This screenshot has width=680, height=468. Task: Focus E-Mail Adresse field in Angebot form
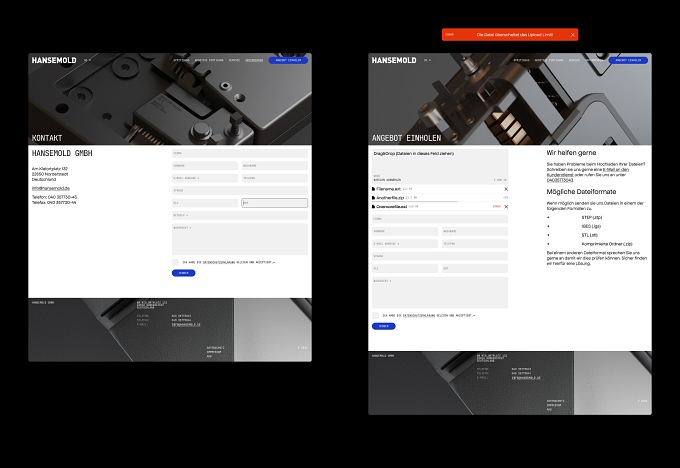click(x=405, y=244)
